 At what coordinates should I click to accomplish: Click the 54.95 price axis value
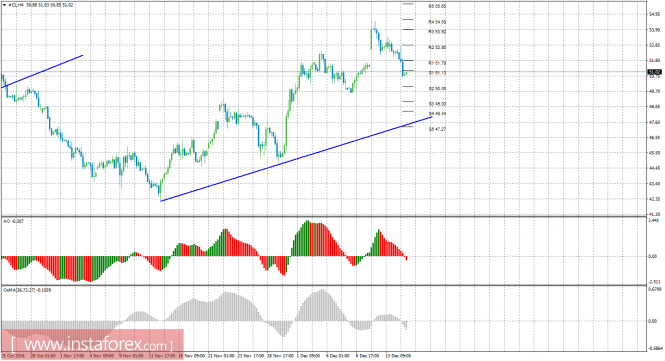654,14
